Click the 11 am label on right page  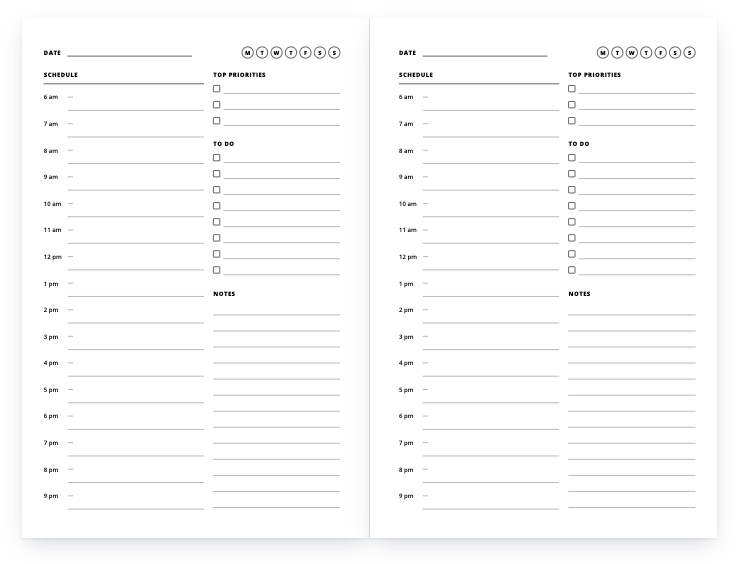(x=408, y=230)
